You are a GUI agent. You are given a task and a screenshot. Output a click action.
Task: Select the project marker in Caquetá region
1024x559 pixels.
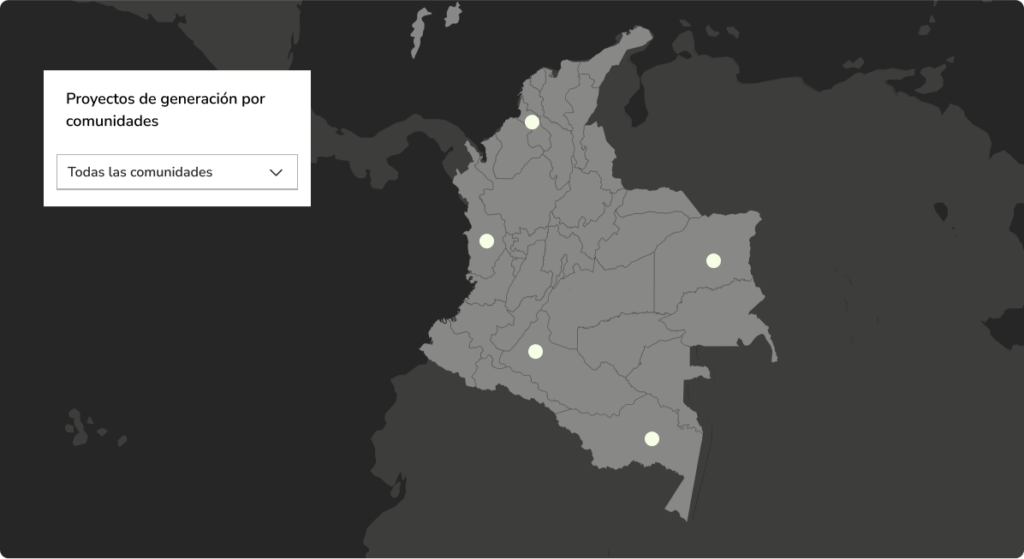pos(535,351)
